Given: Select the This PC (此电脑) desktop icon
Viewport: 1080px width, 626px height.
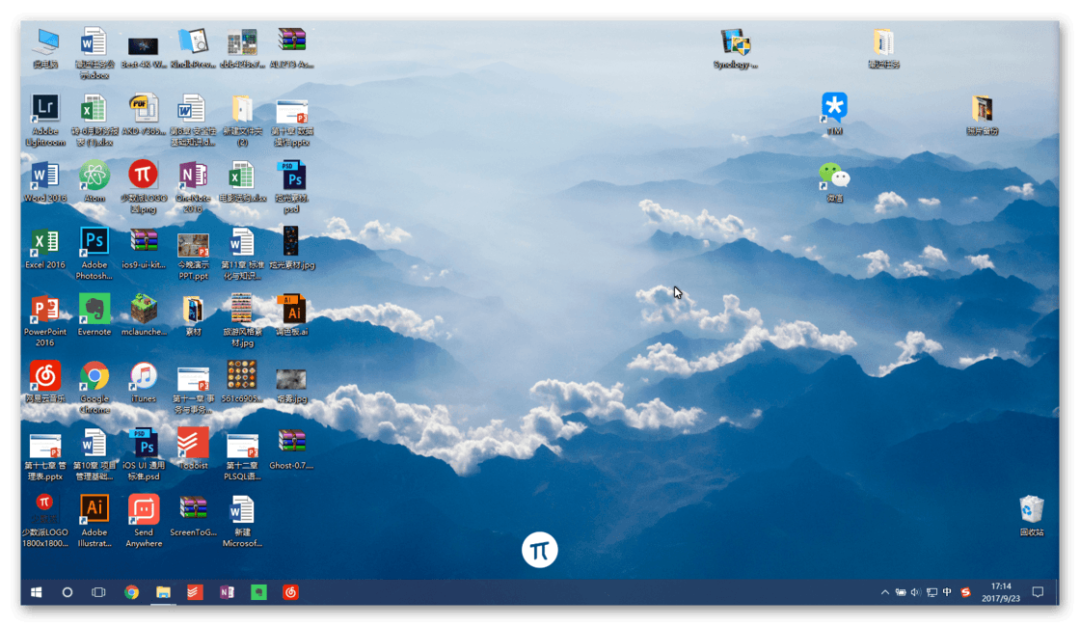Looking at the screenshot, I should click(x=45, y=48).
